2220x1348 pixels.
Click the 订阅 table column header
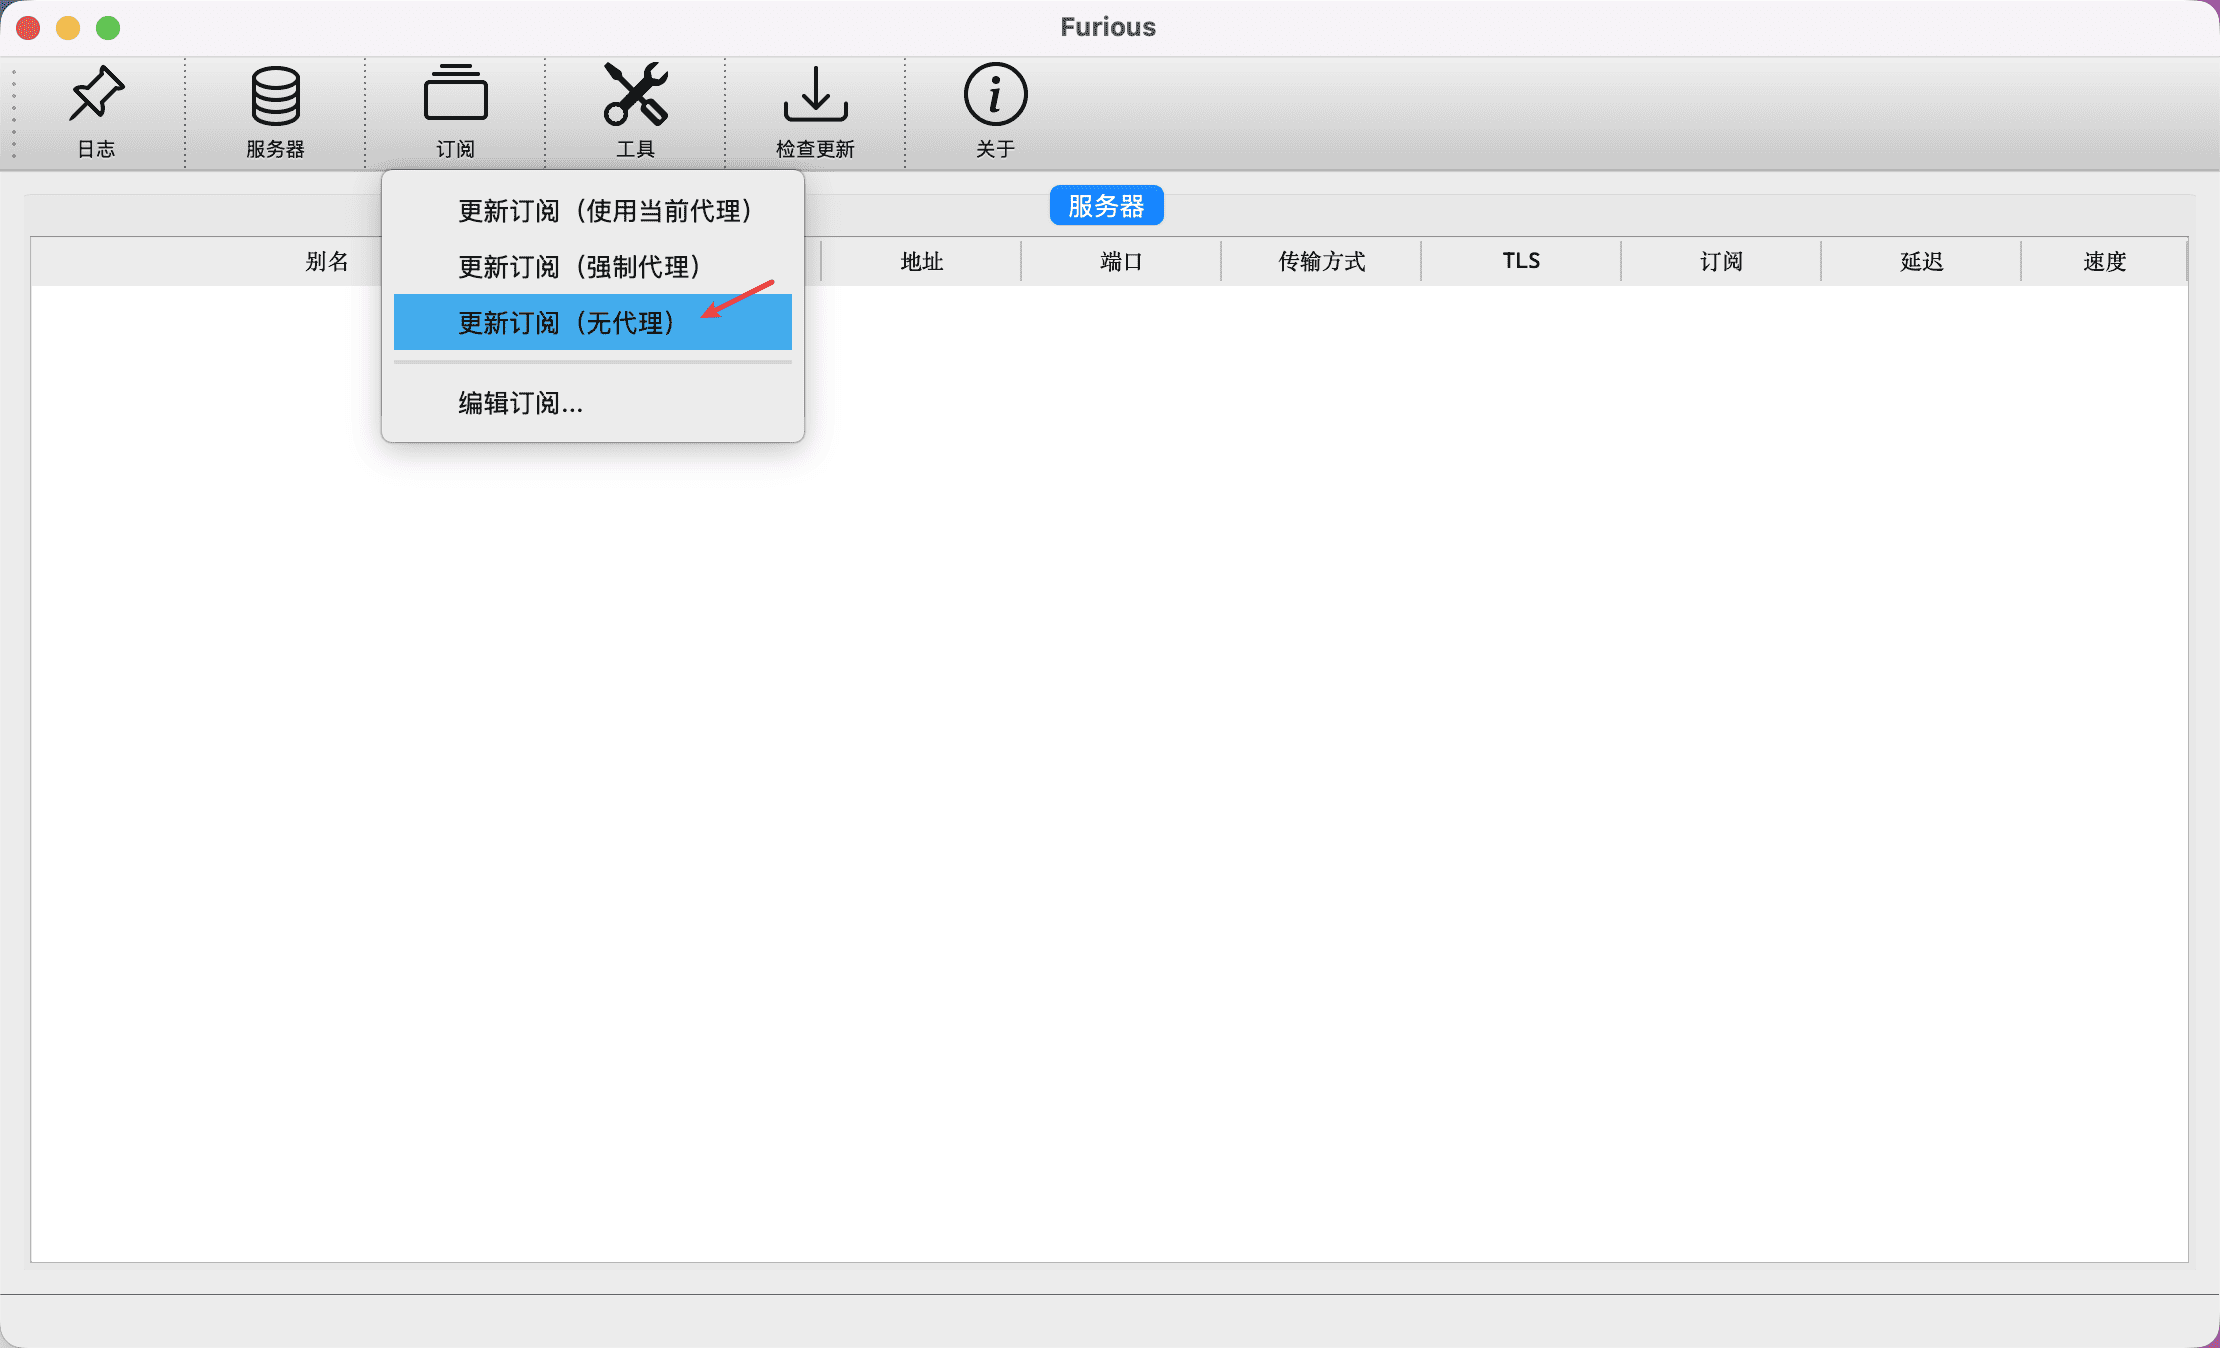pyautogui.click(x=1721, y=262)
